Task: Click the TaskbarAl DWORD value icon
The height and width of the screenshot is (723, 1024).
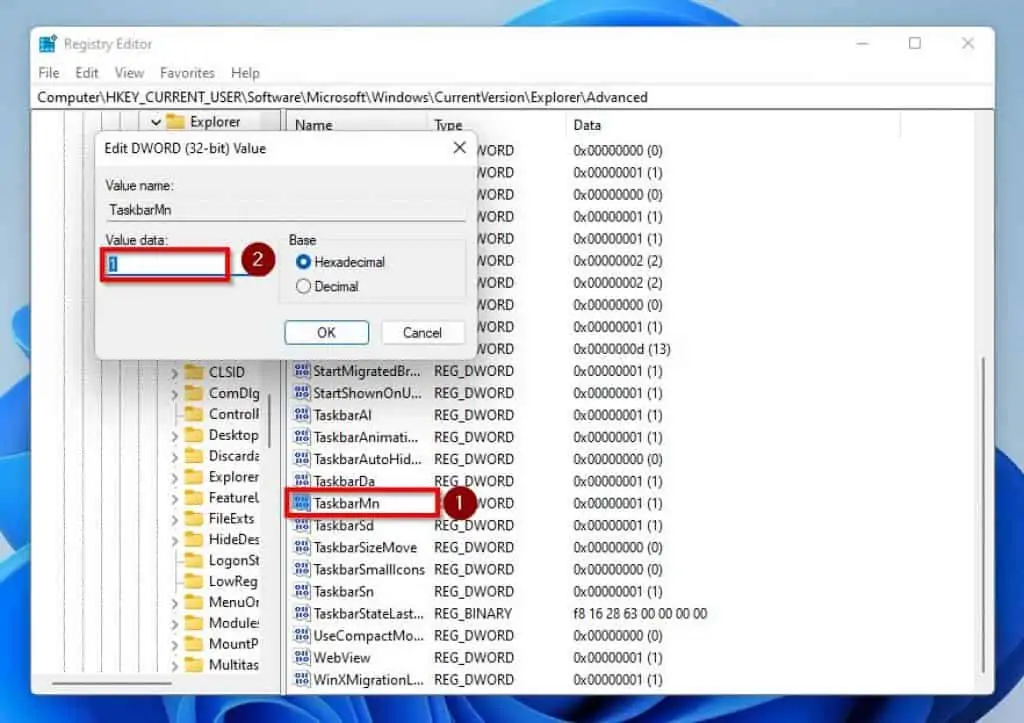Action: click(301, 415)
